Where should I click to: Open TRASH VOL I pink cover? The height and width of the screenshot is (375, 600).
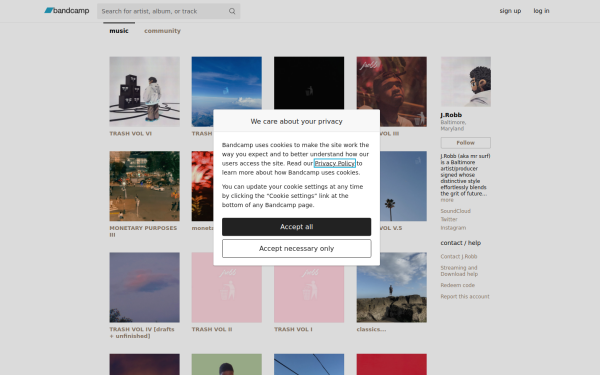click(x=309, y=294)
